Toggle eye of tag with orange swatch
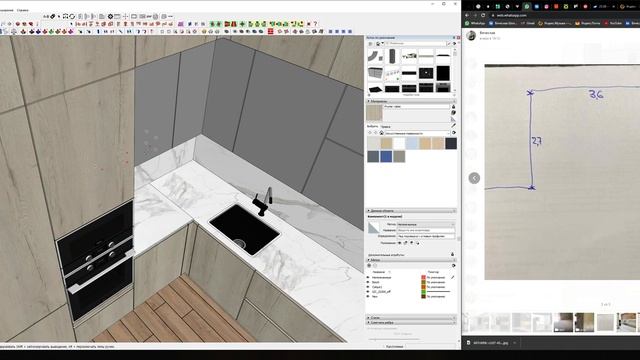The height and width of the screenshot is (360, 640). pyautogui.click(x=368, y=287)
